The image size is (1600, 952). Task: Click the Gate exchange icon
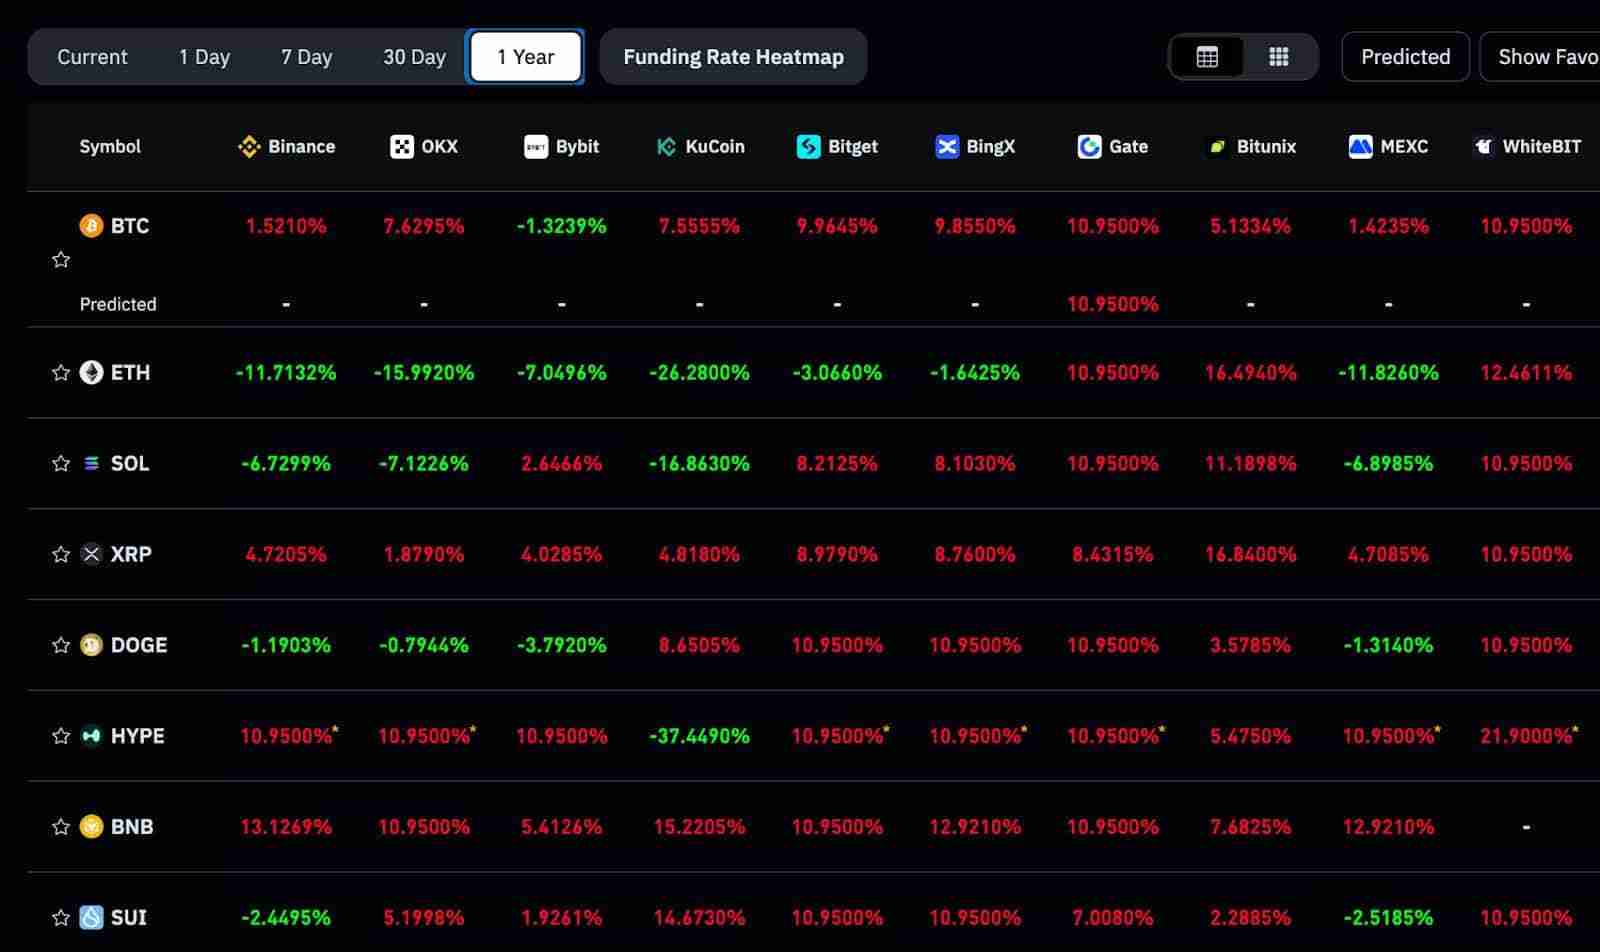pos(1087,146)
